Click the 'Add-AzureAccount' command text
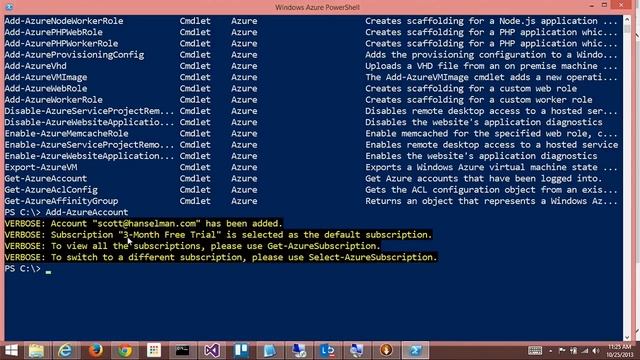Image resolution: width=640 pixels, height=360 pixels. [x=87, y=212]
